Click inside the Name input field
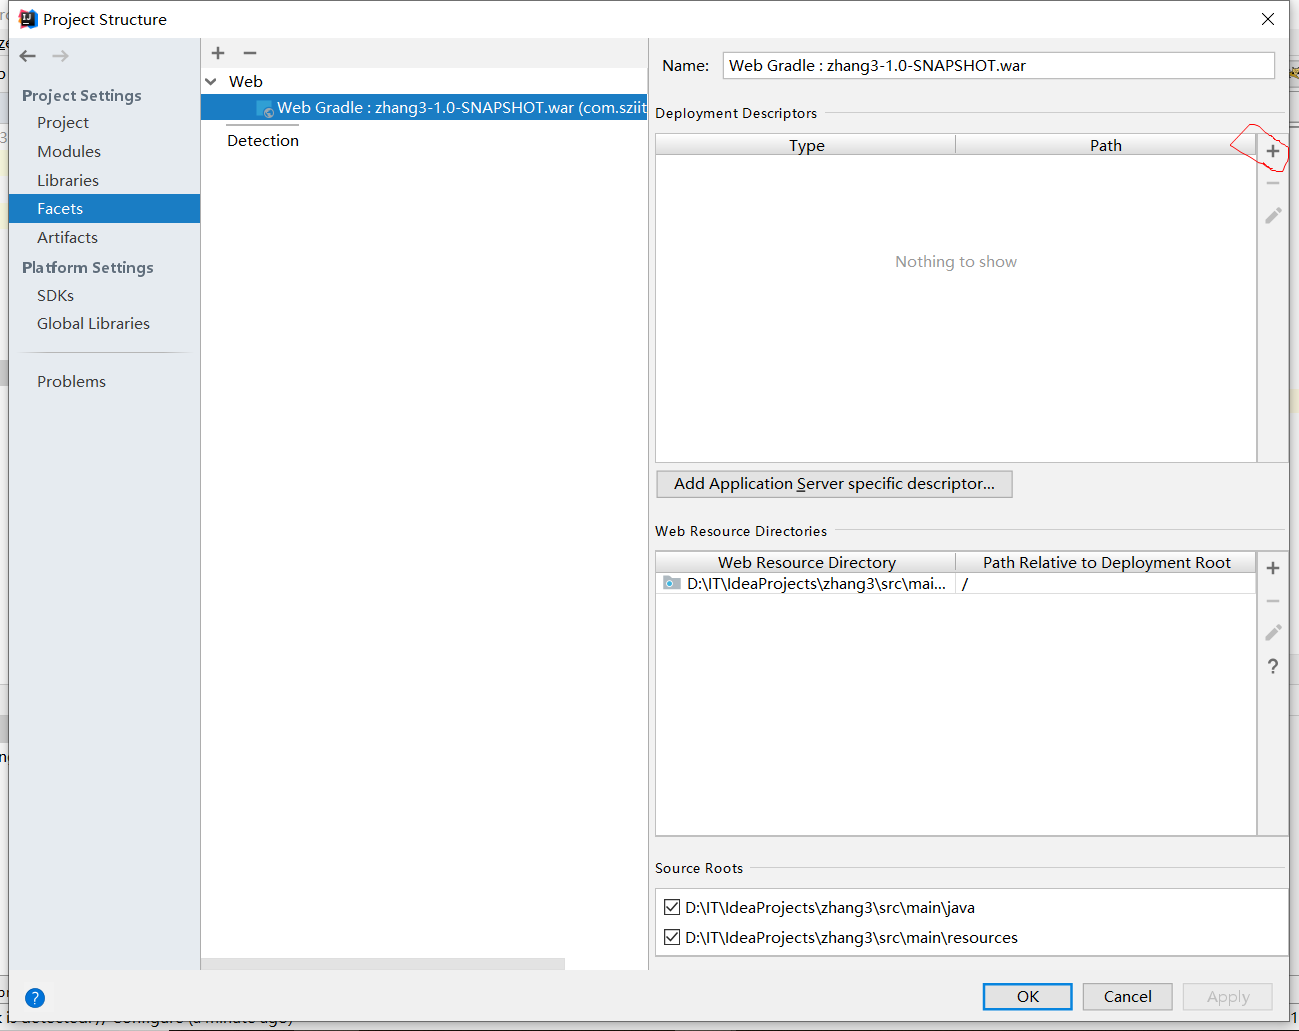 click(998, 65)
